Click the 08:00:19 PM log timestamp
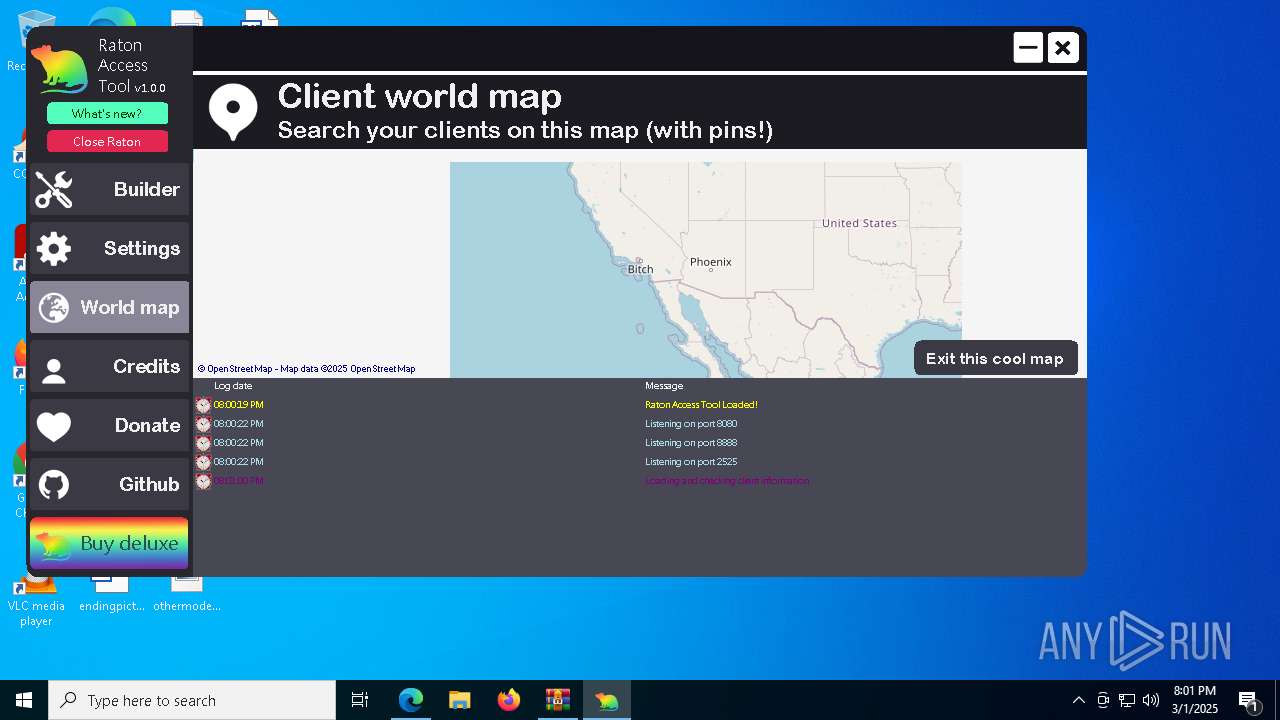Viewport: 1280px width, 720px height. tap(238, 405)
